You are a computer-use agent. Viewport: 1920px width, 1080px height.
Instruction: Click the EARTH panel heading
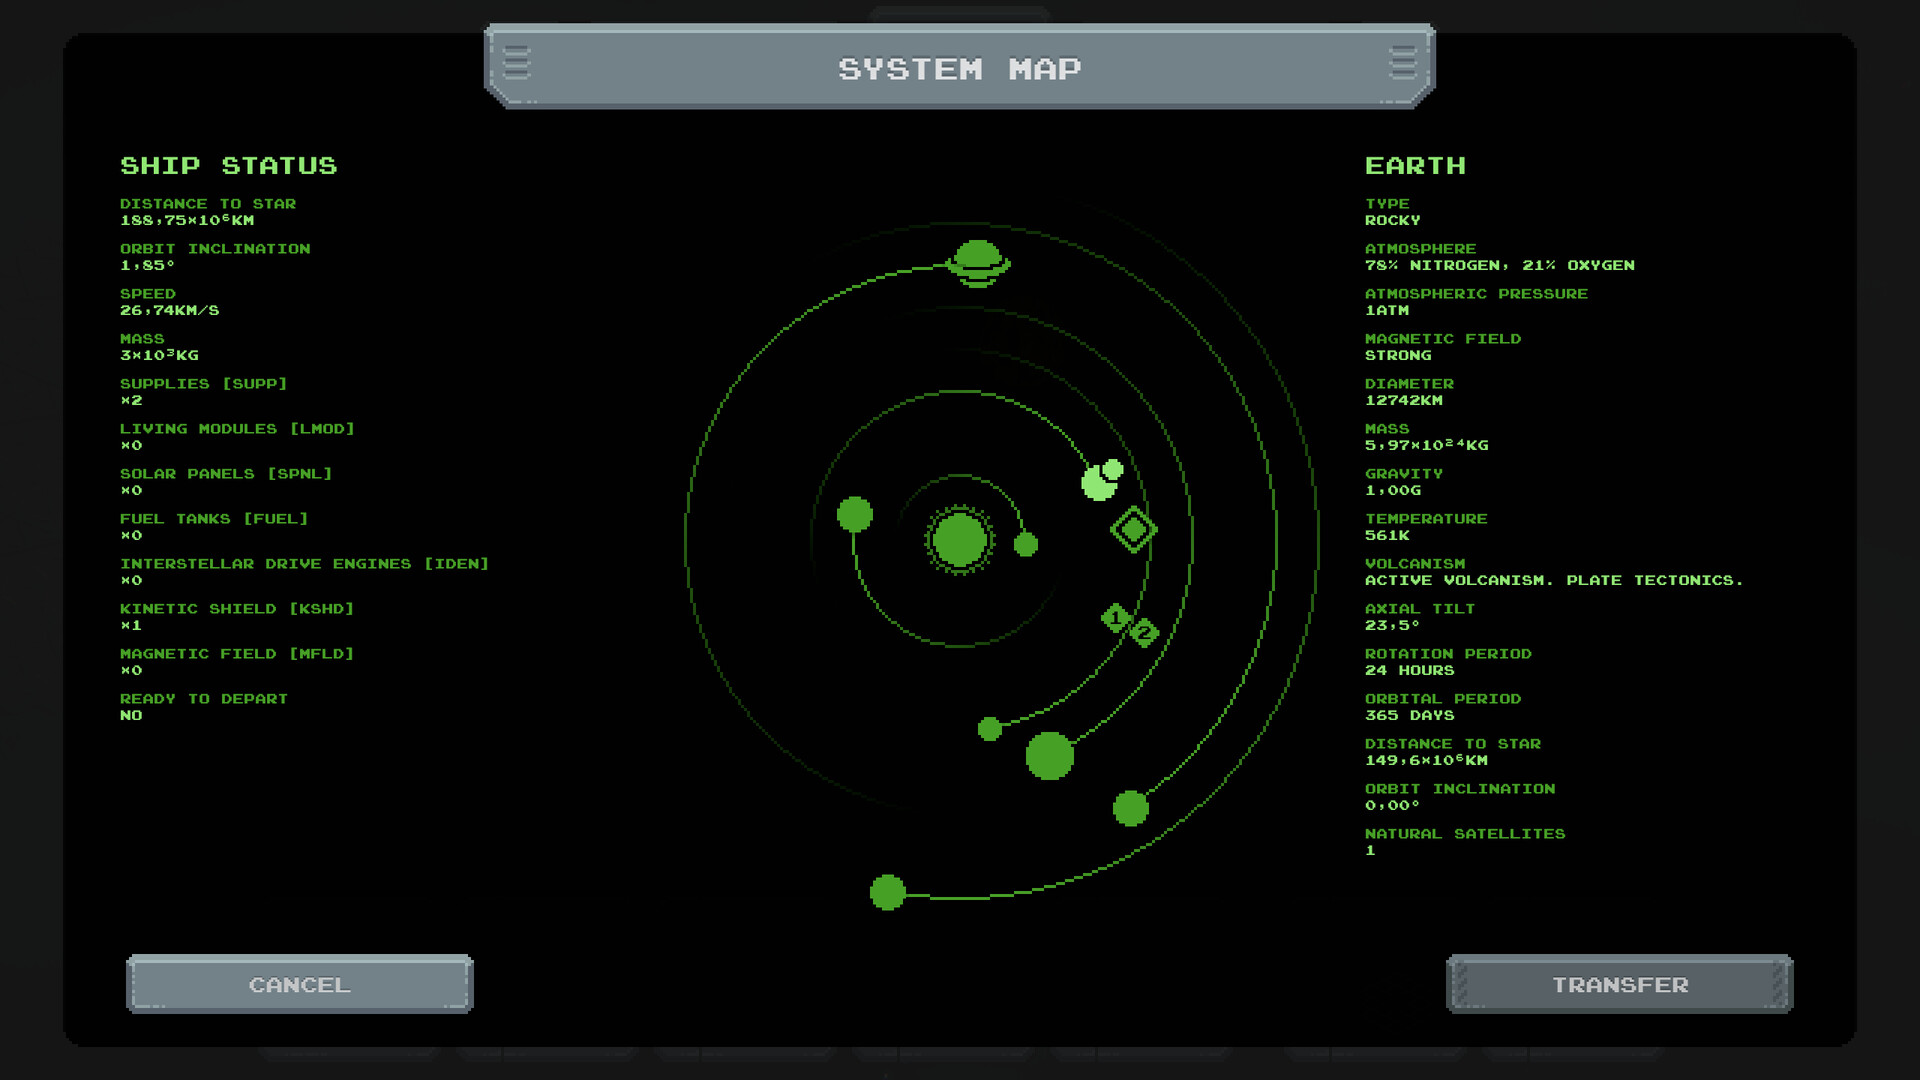(x=1415, y=165)
